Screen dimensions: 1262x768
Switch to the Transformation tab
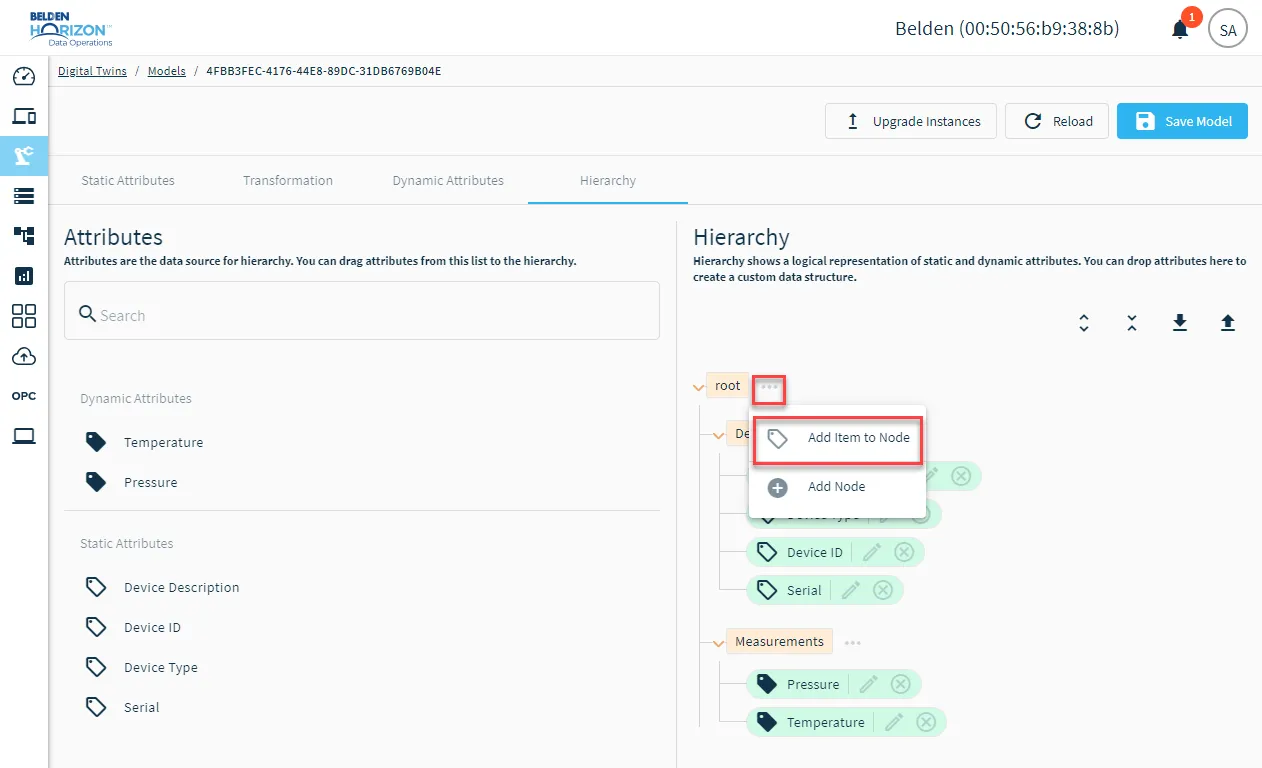coord(288,181)
